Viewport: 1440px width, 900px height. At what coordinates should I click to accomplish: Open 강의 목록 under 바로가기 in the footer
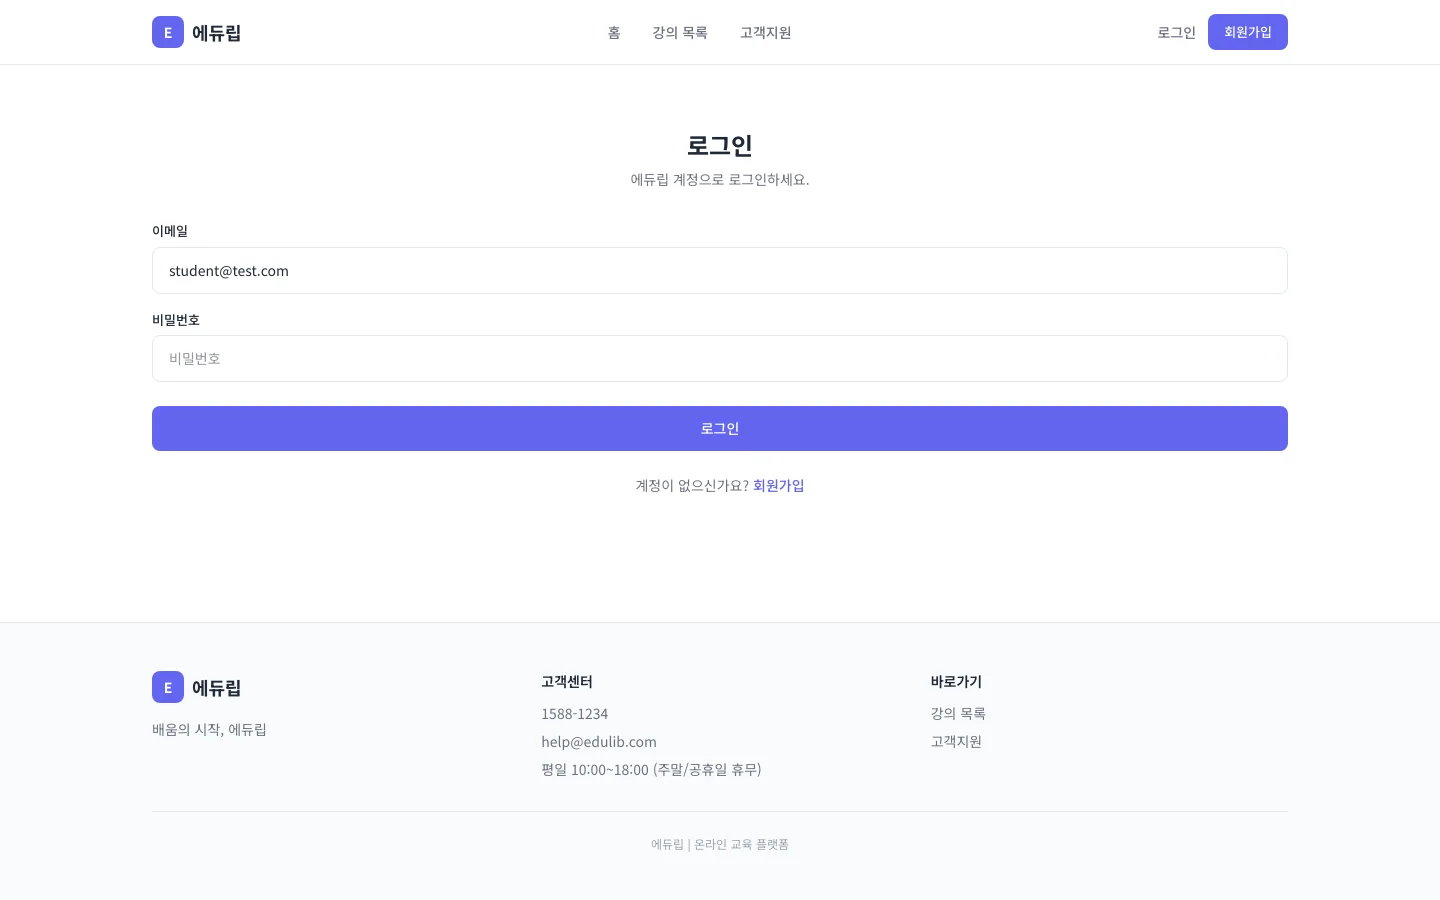(x=957, y=713)
